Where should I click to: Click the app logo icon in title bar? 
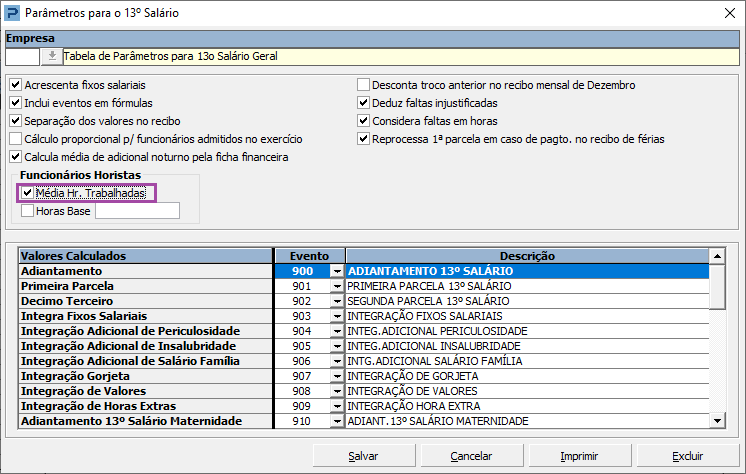12,13
